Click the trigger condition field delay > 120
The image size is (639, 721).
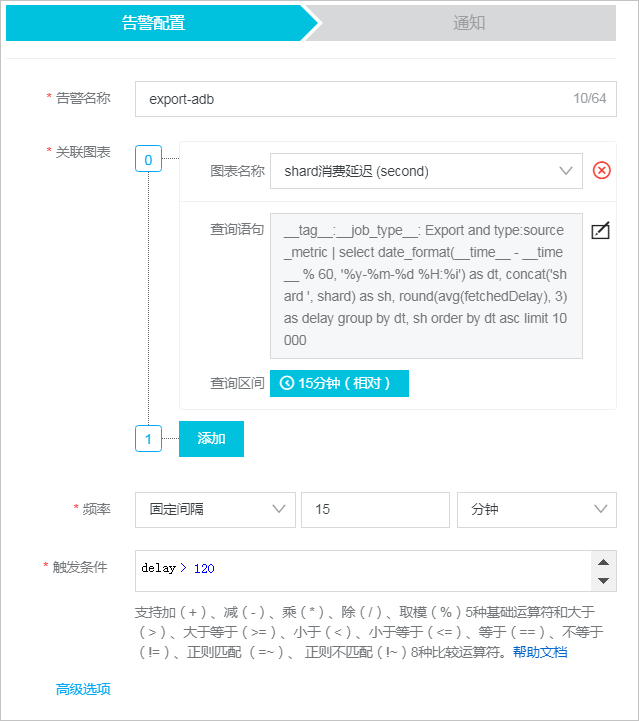pyautogui.click(x=363, y=571)
